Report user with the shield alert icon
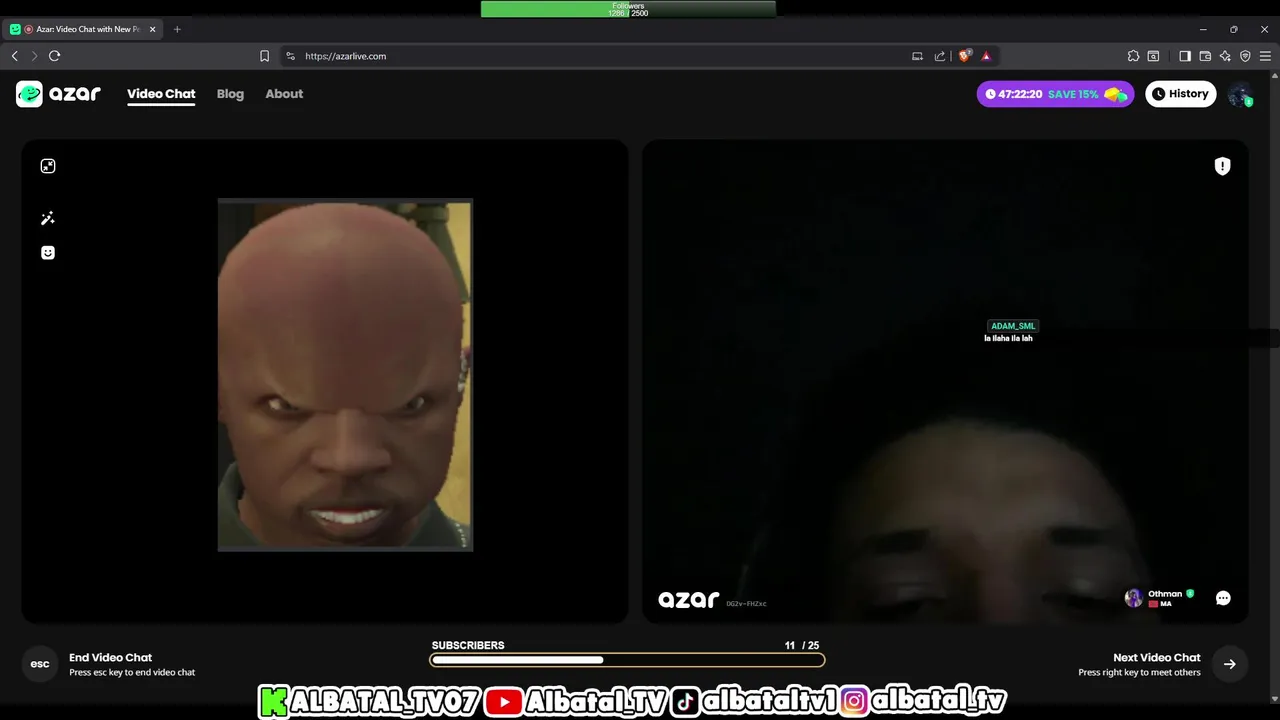The image size is (1280, 720). click(x=1222, y=166)
